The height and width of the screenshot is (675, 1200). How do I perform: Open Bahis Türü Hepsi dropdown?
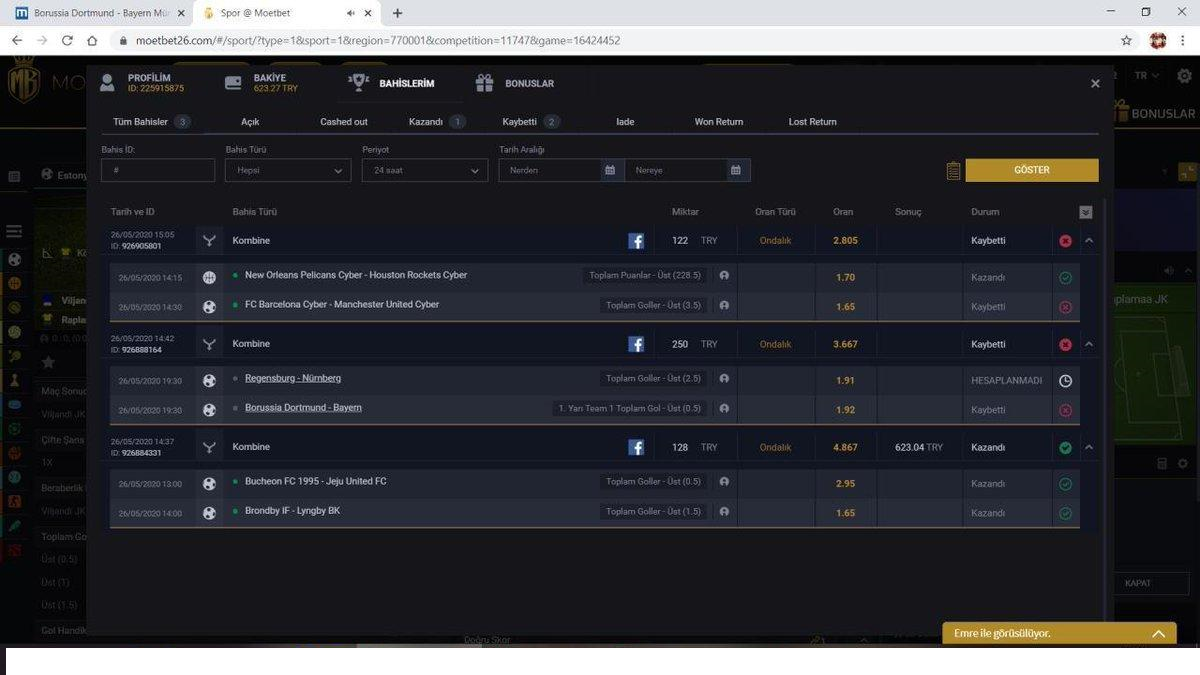(x=287, y=170)
